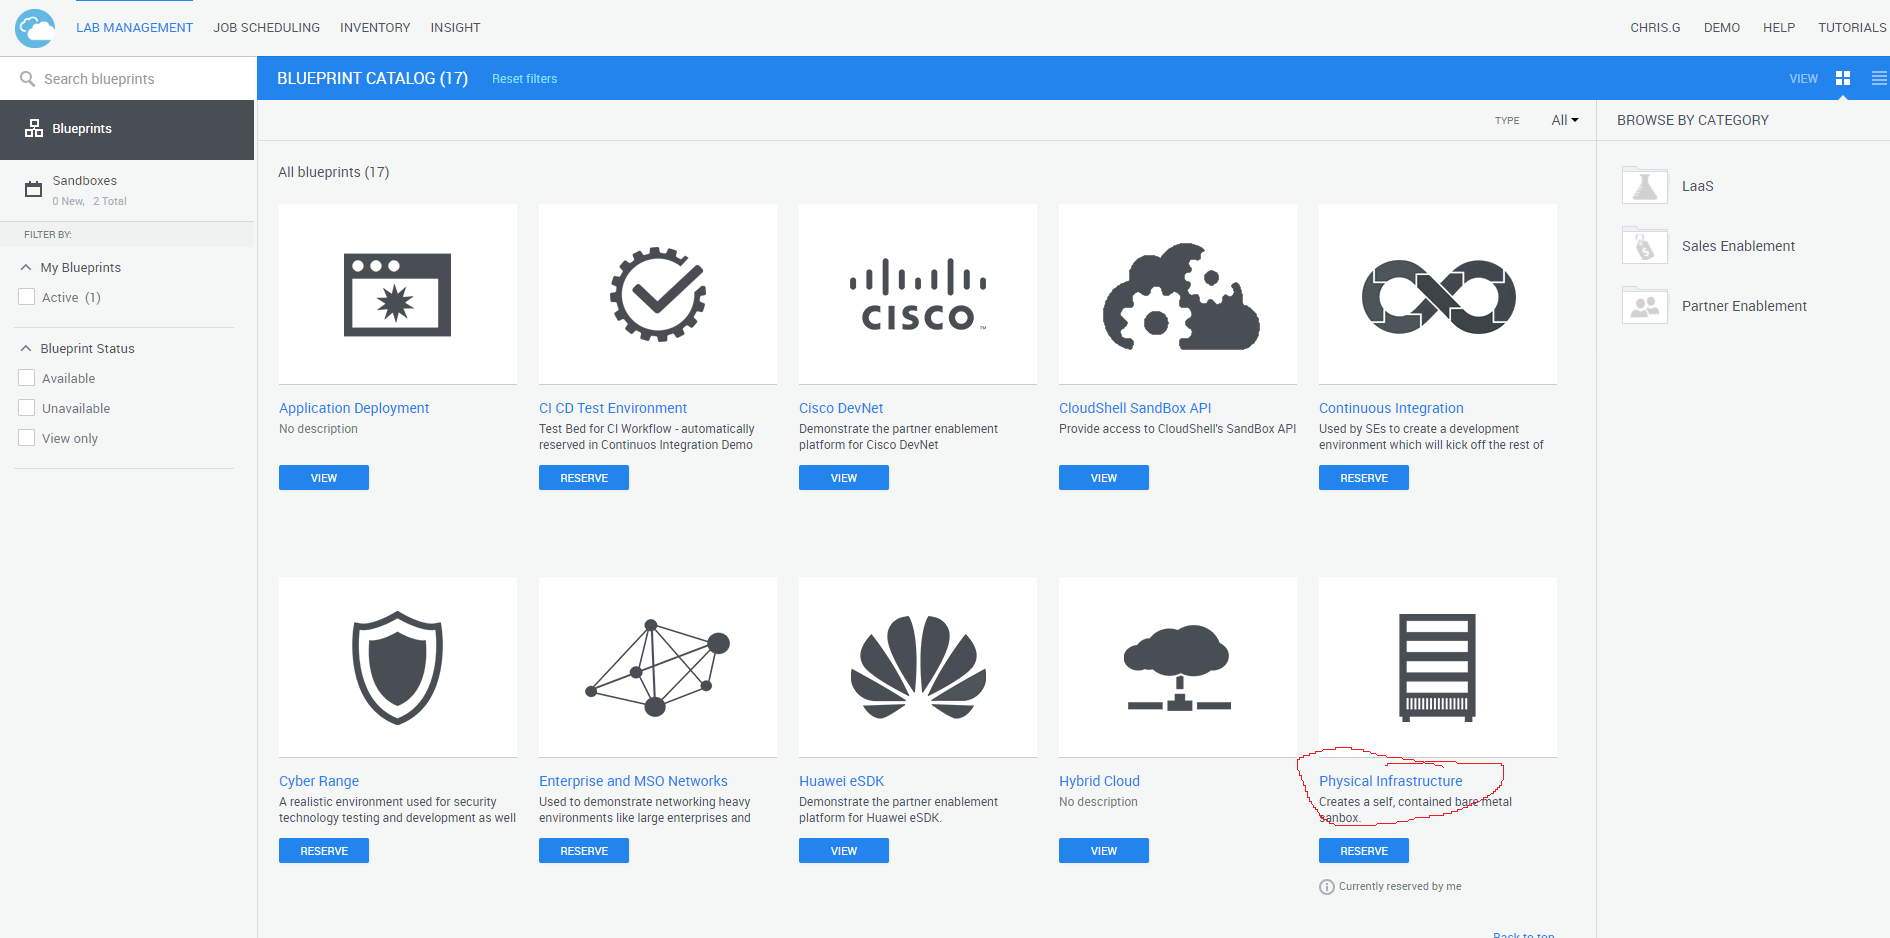Open the Insight tab
Screen dimensions: 1890x938
coord(455,28)
